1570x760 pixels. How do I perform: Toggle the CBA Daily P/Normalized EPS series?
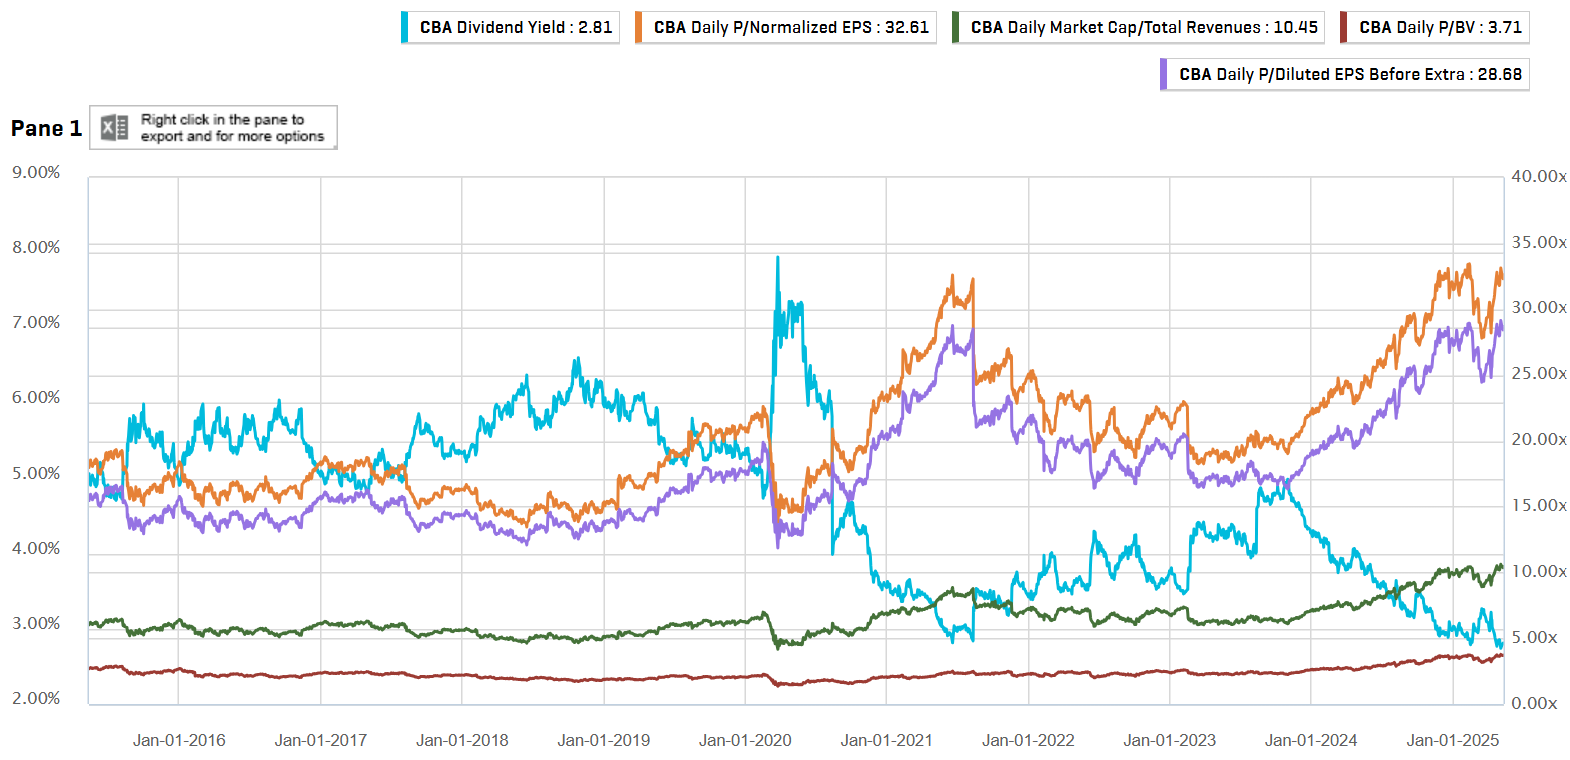pyautogui.click(x=791, y=28)
